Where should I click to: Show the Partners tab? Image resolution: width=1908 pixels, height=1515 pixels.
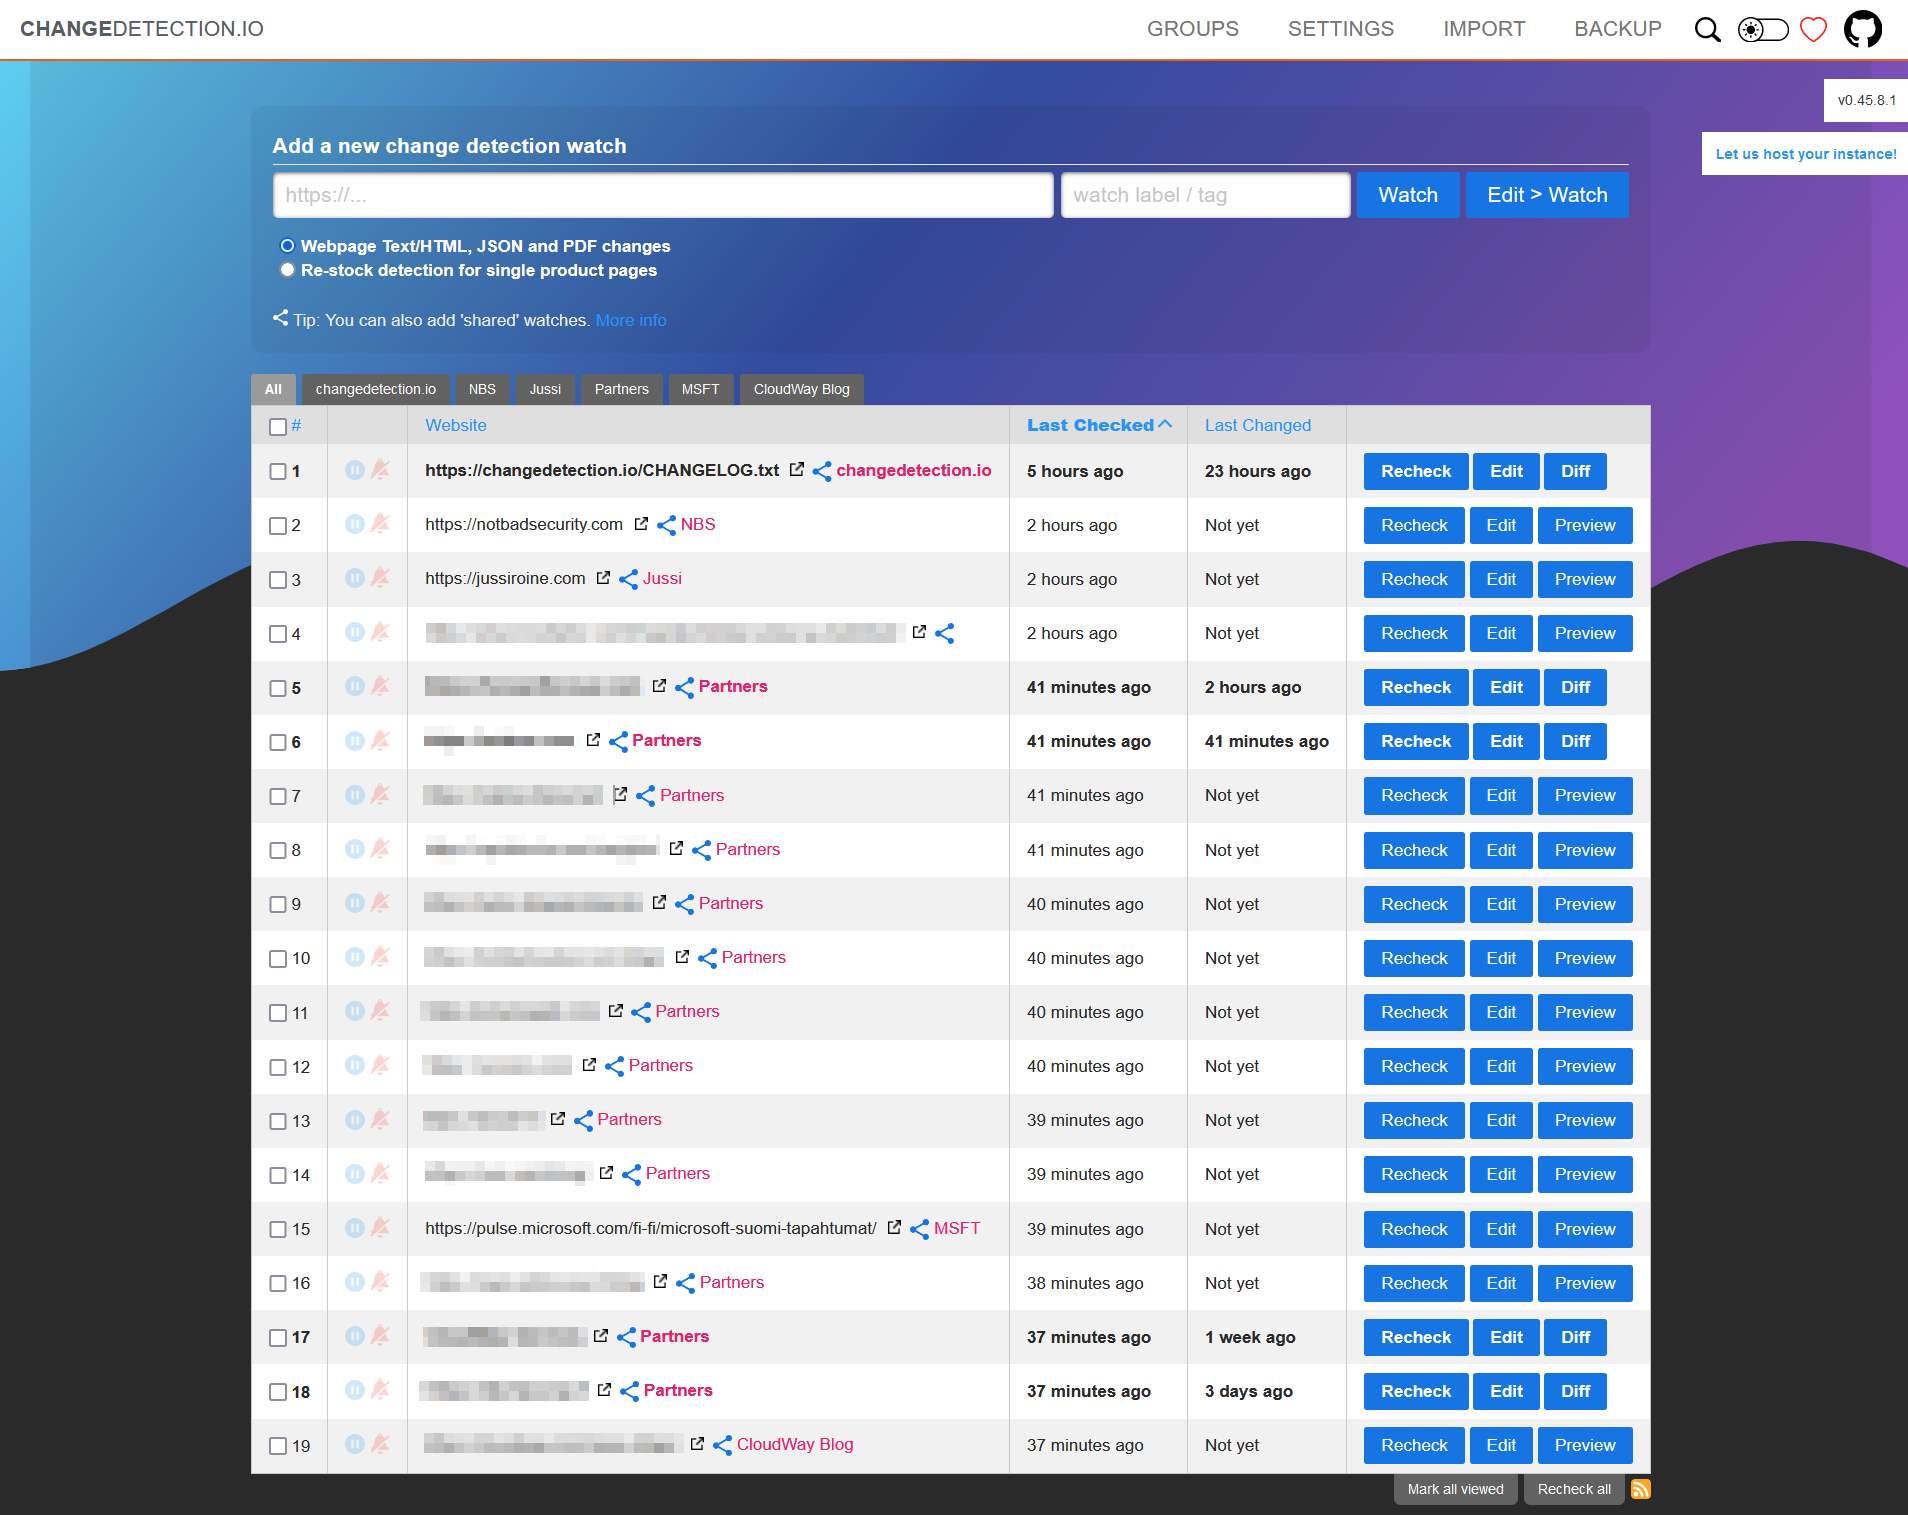point(622,389)
